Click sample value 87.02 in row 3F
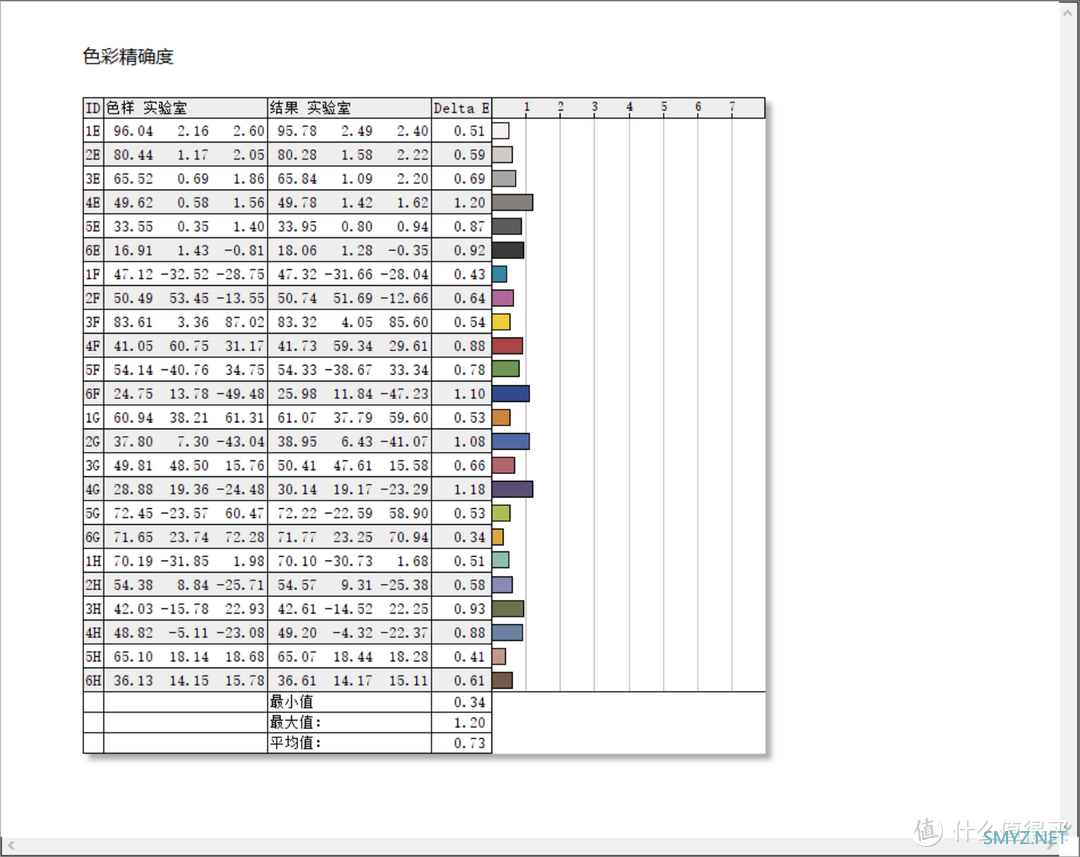 coord(245,322)
